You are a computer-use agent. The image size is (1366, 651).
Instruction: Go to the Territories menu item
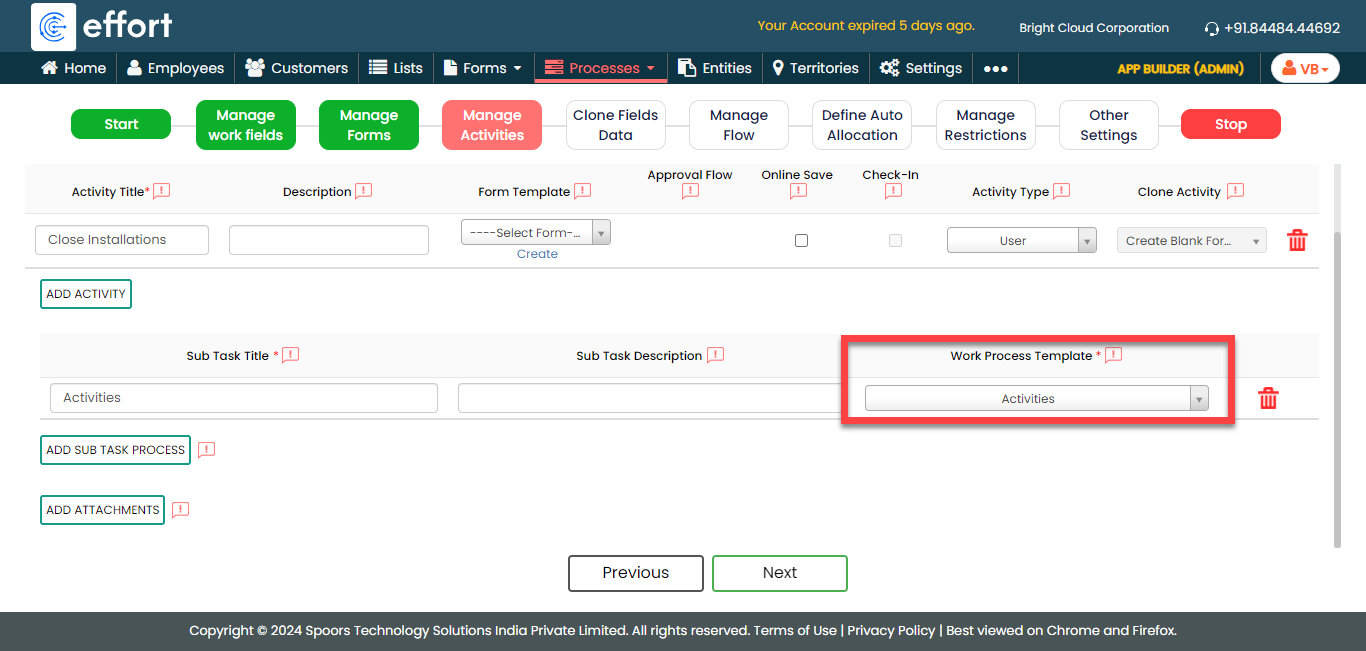(x=815, y=68)
